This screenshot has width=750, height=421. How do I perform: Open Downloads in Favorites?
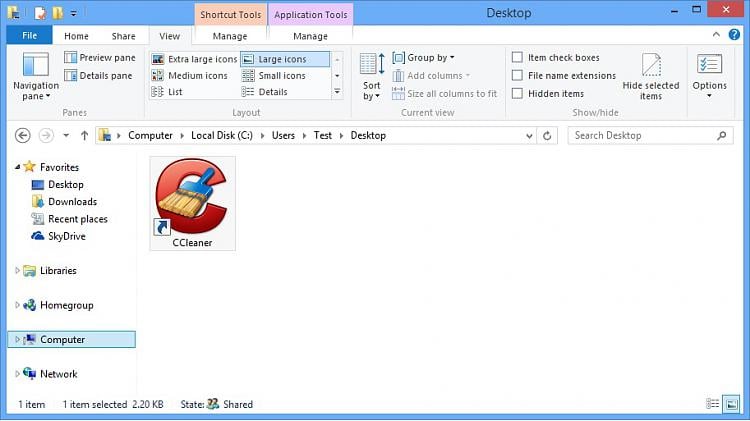[64, 202]
